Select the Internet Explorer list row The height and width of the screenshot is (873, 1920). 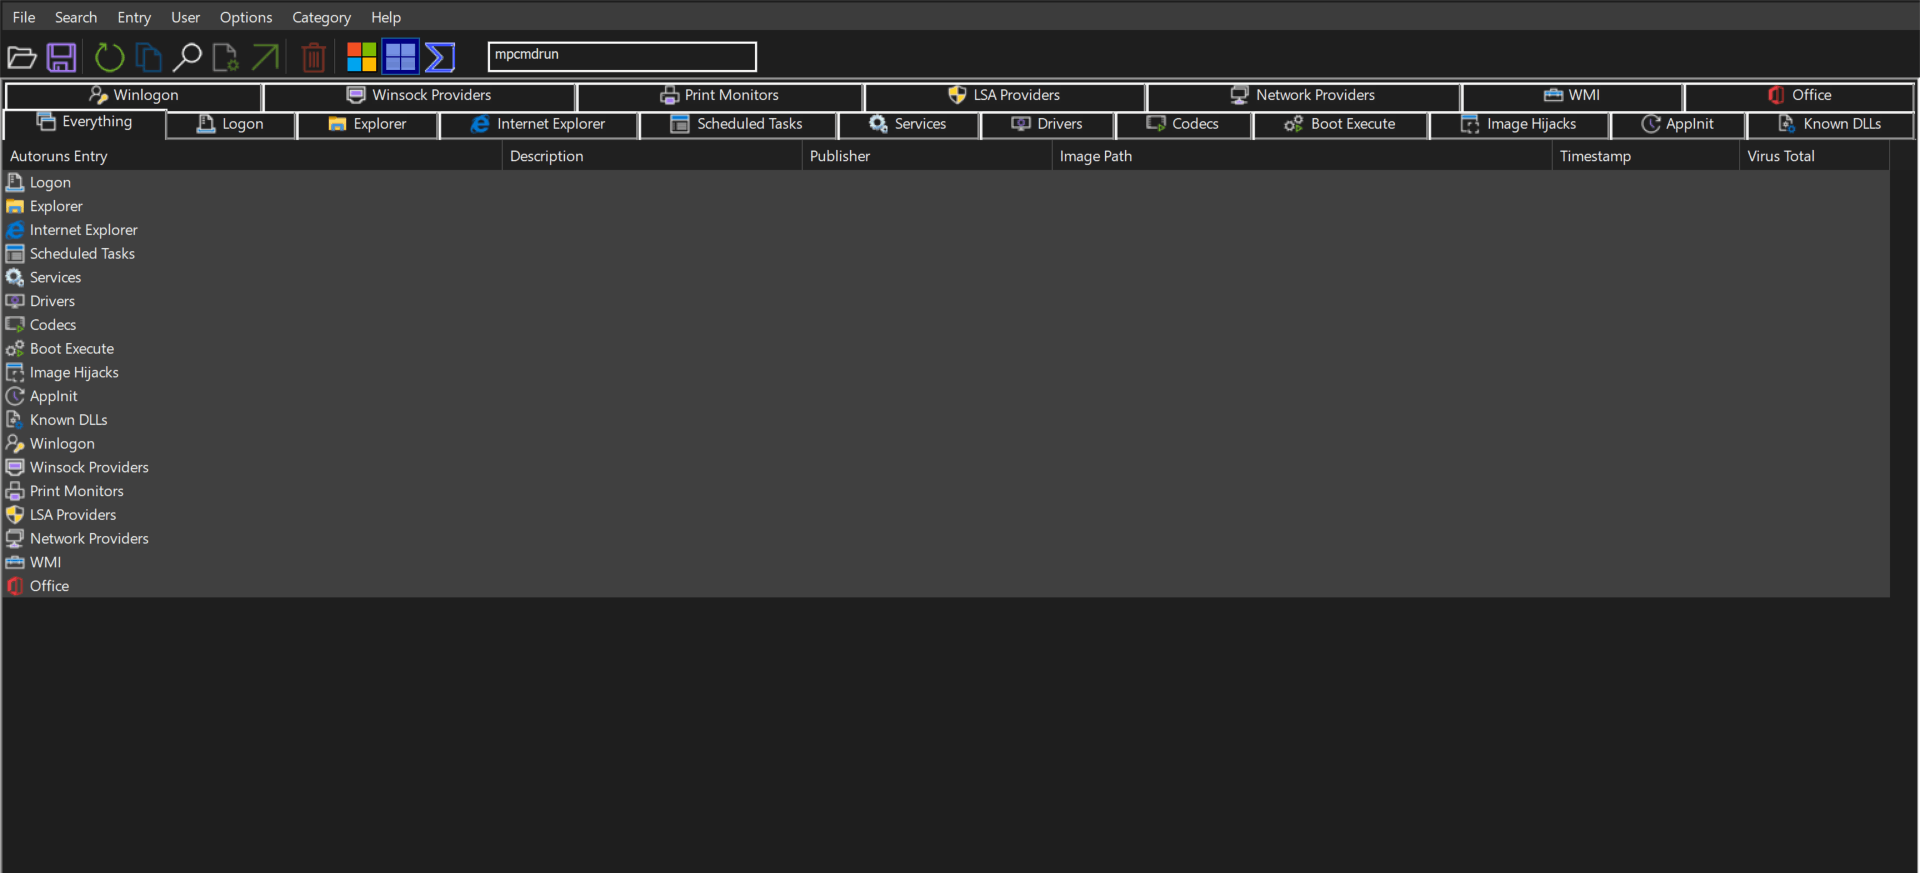click(946, 230)
